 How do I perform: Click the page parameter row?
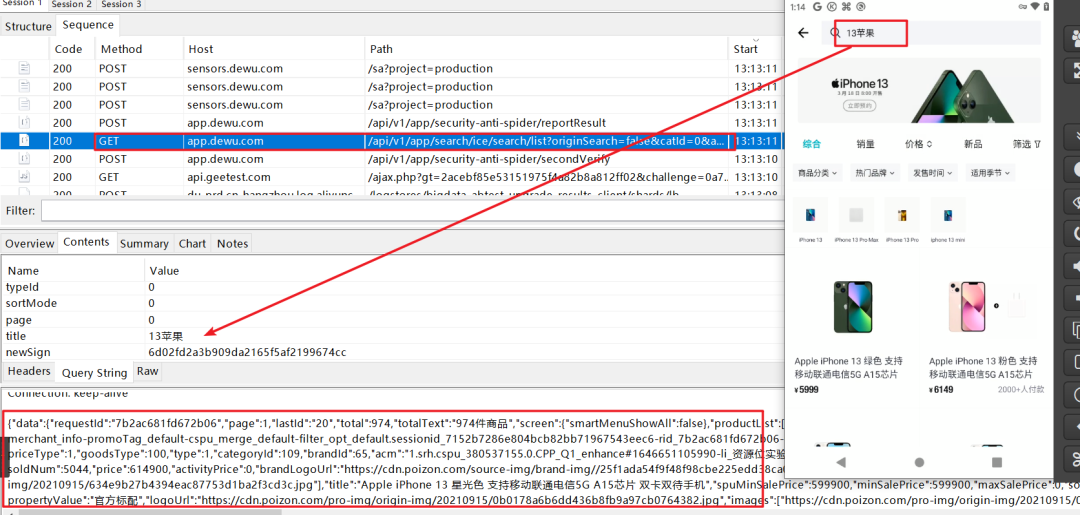[391, 319]
